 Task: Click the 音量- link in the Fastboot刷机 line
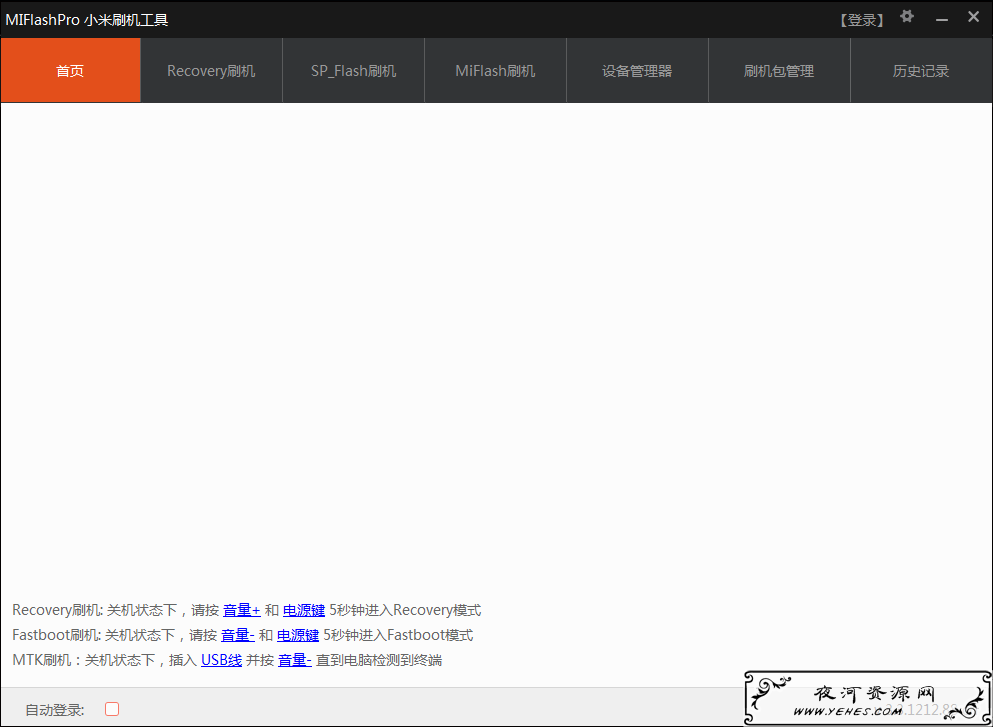tap(237, 635)
